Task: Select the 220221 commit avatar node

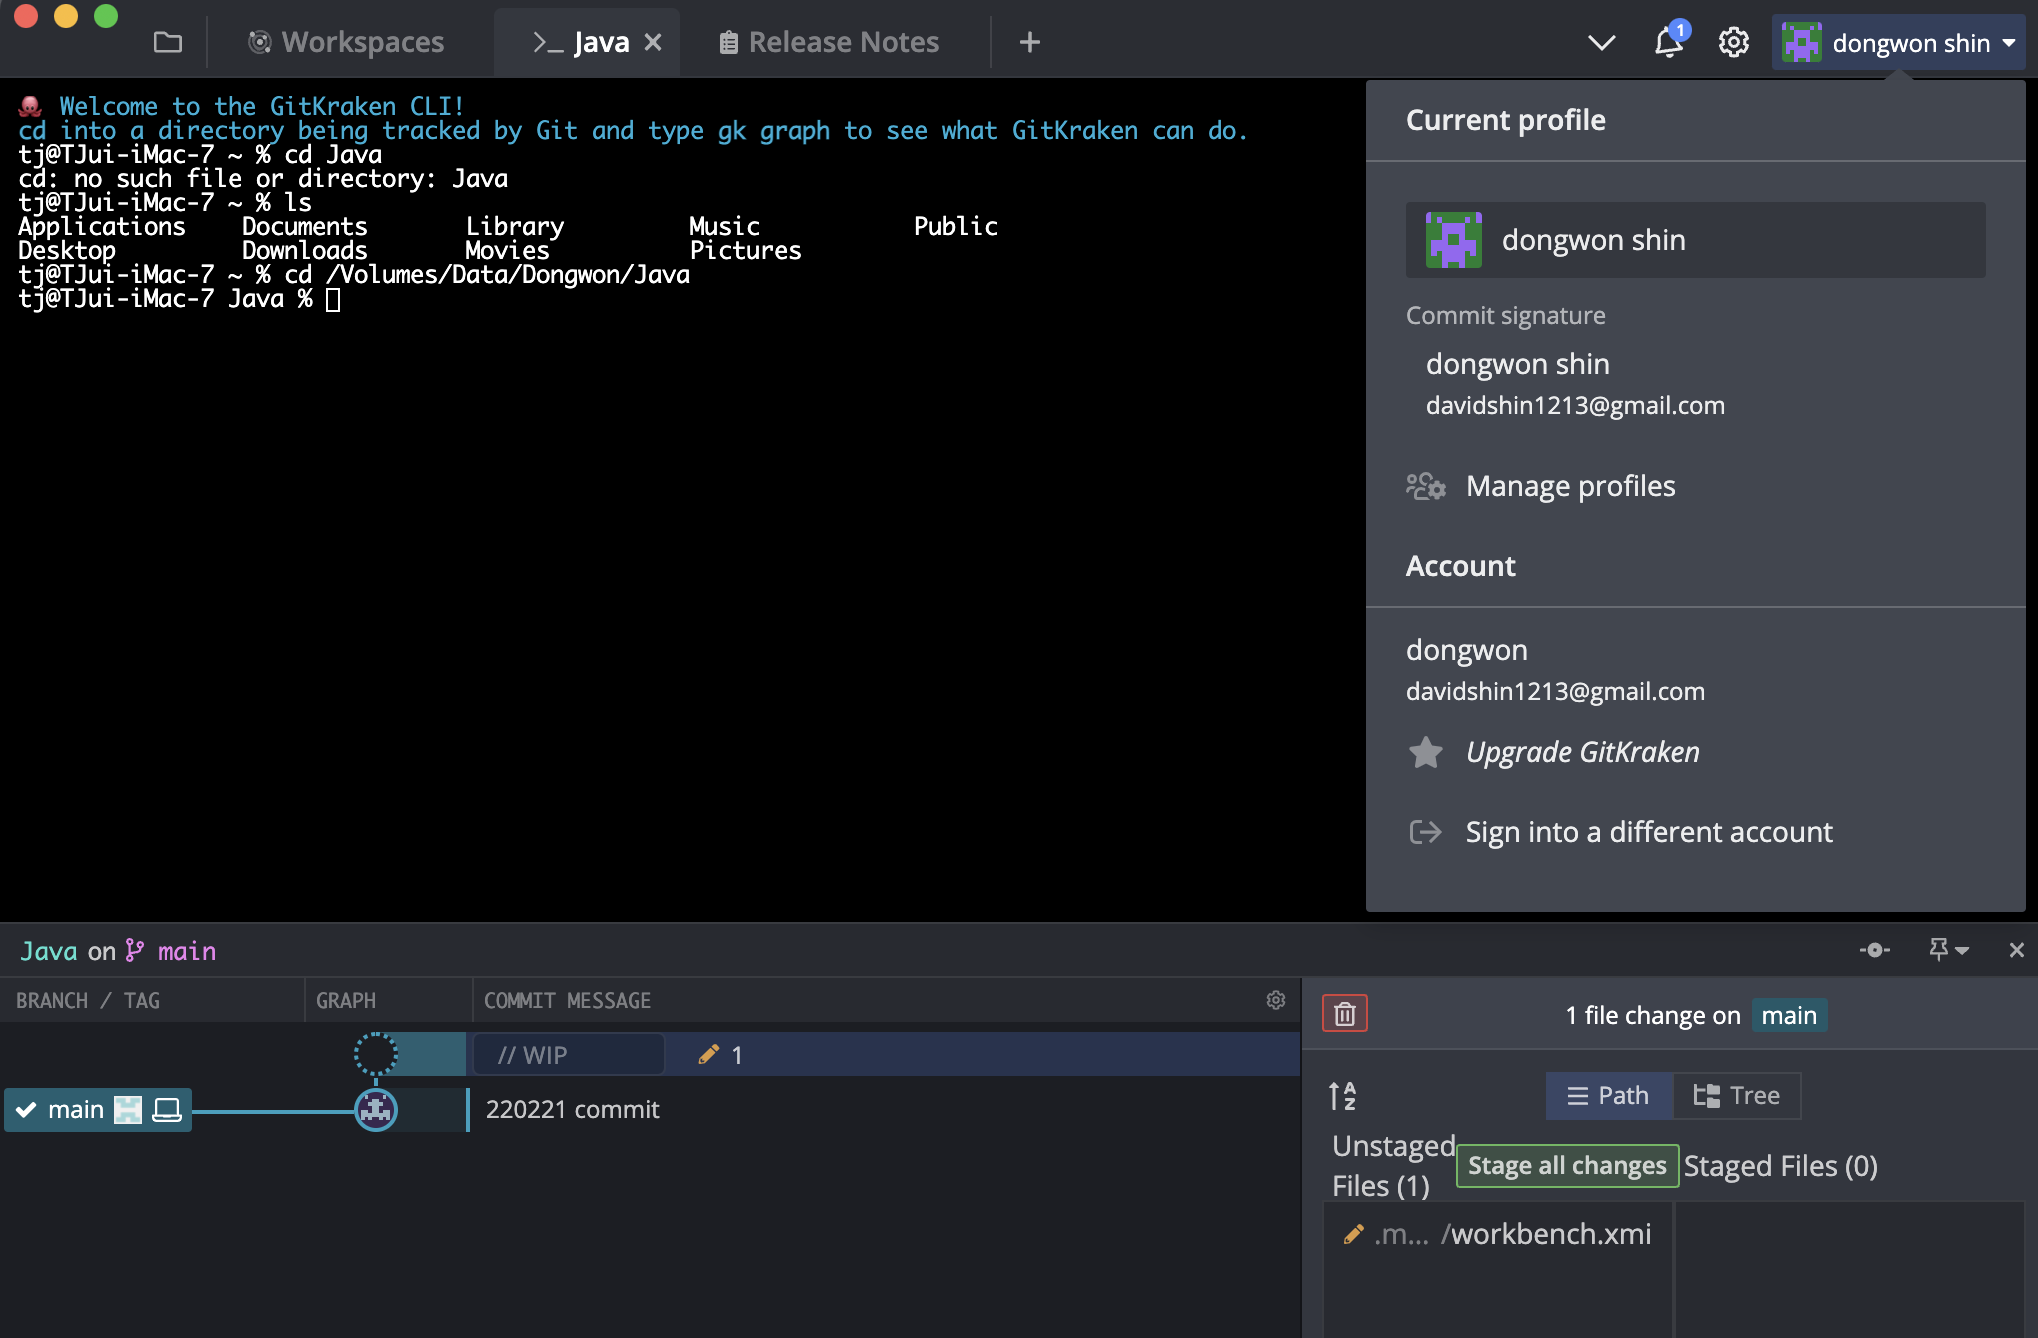Action: tap(376, 1110)
